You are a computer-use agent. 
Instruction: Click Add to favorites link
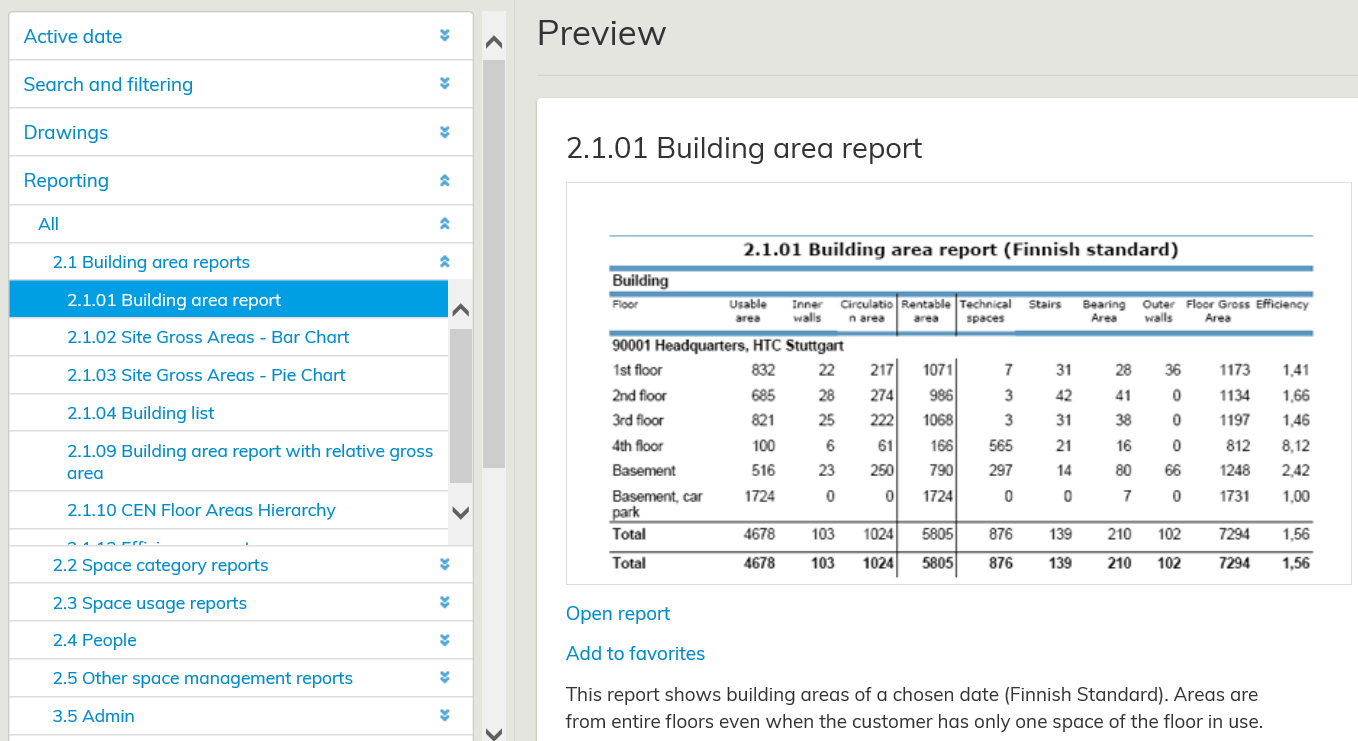(635, 654)
